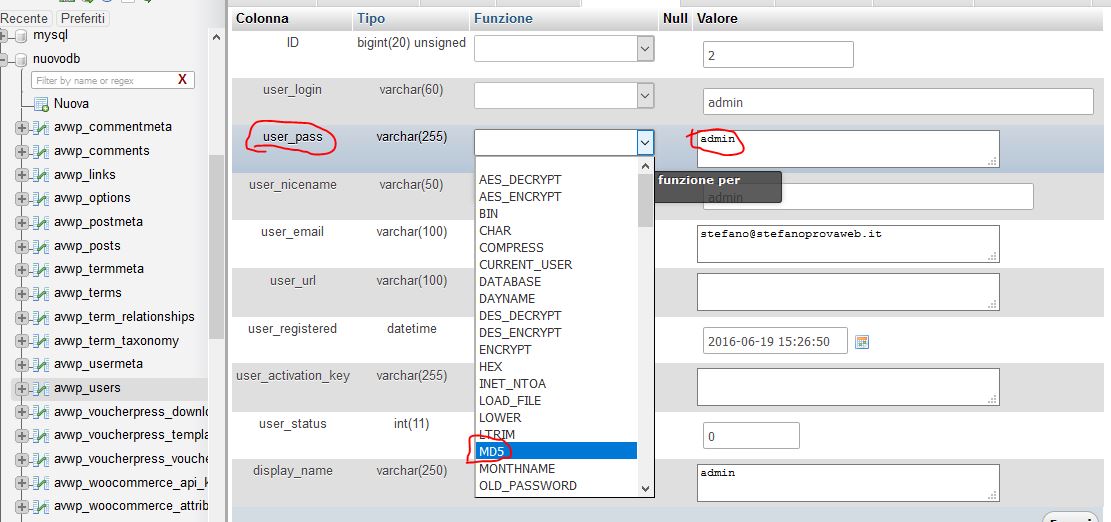Viewport: 1111px width, 522px height.
Task: Click the function list scrollbar down arrow
Action: tap(645, 488)
